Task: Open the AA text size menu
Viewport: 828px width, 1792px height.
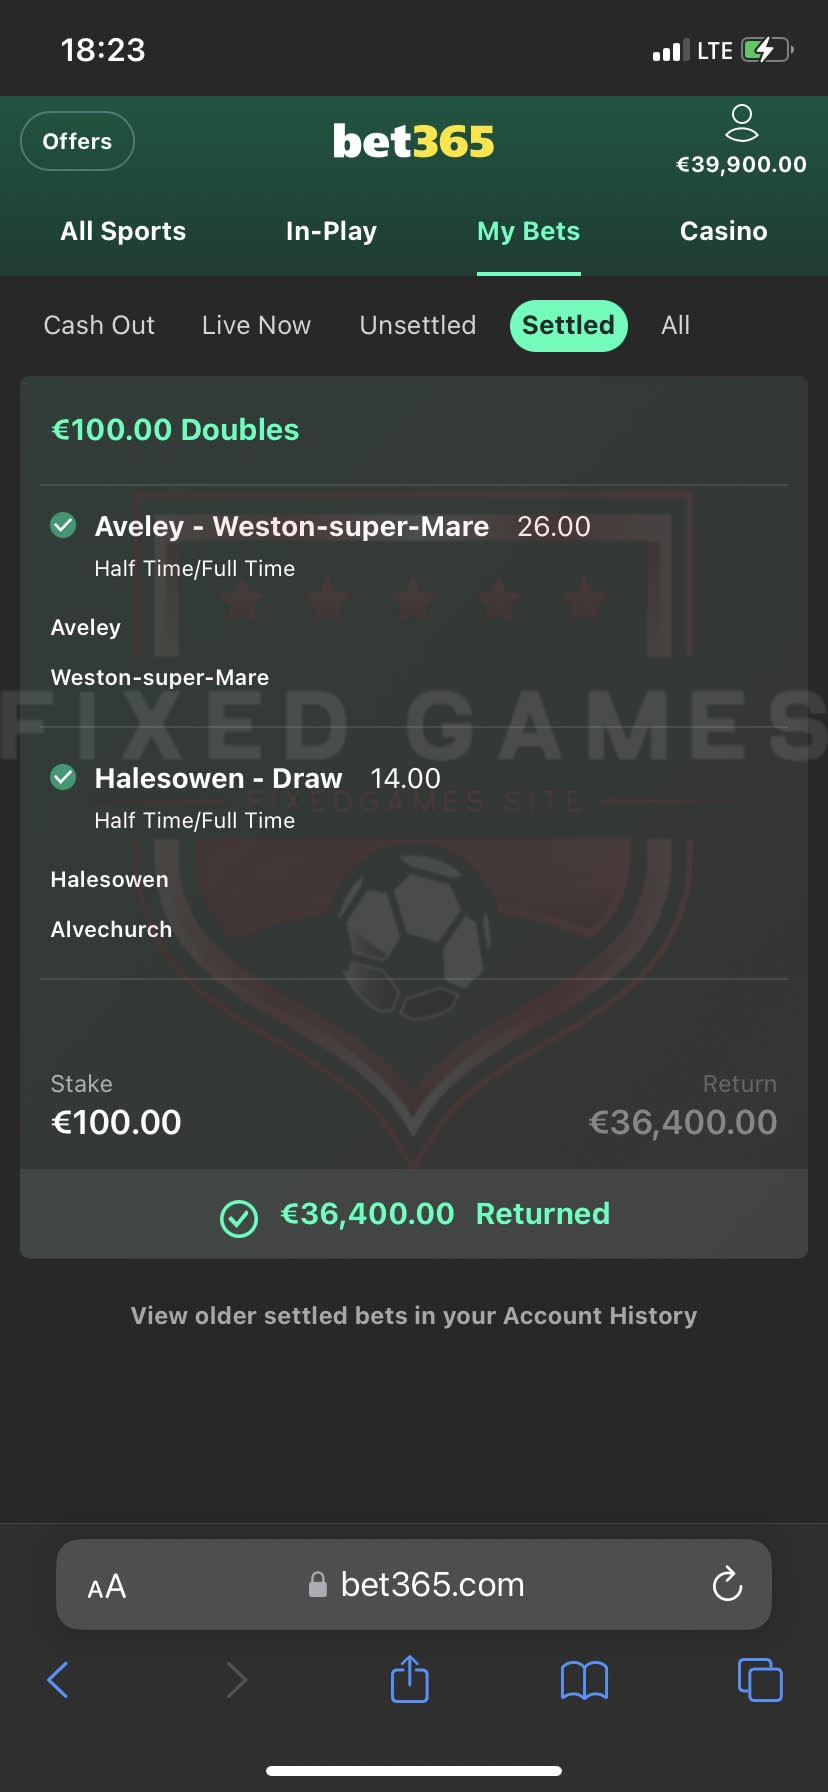Action: [x=107, y=1586]
